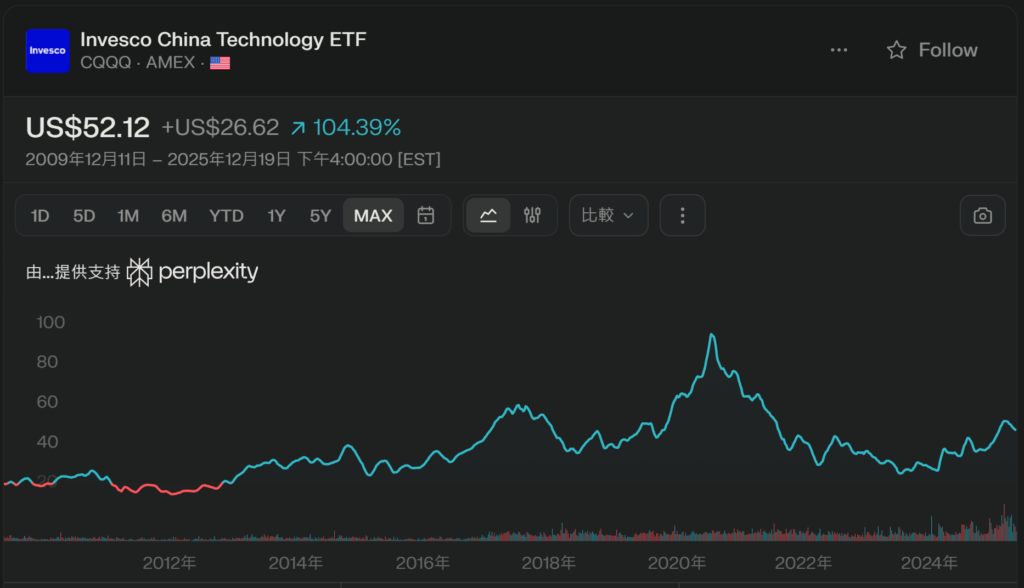Open the custom date range calendar

[x=426, y=215]
